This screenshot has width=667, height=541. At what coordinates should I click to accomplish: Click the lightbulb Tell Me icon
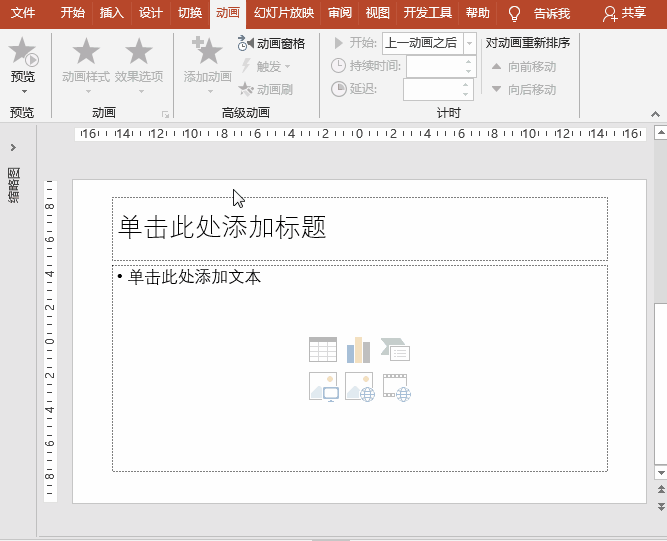(x=514, y=14)
